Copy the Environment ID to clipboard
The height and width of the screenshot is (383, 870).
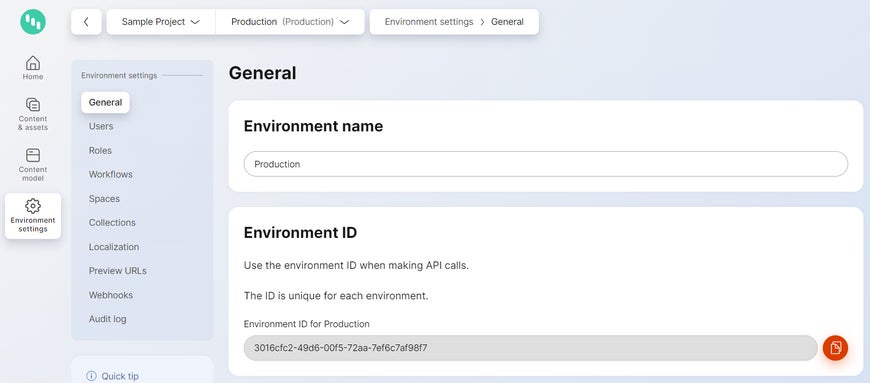(835, 348)
